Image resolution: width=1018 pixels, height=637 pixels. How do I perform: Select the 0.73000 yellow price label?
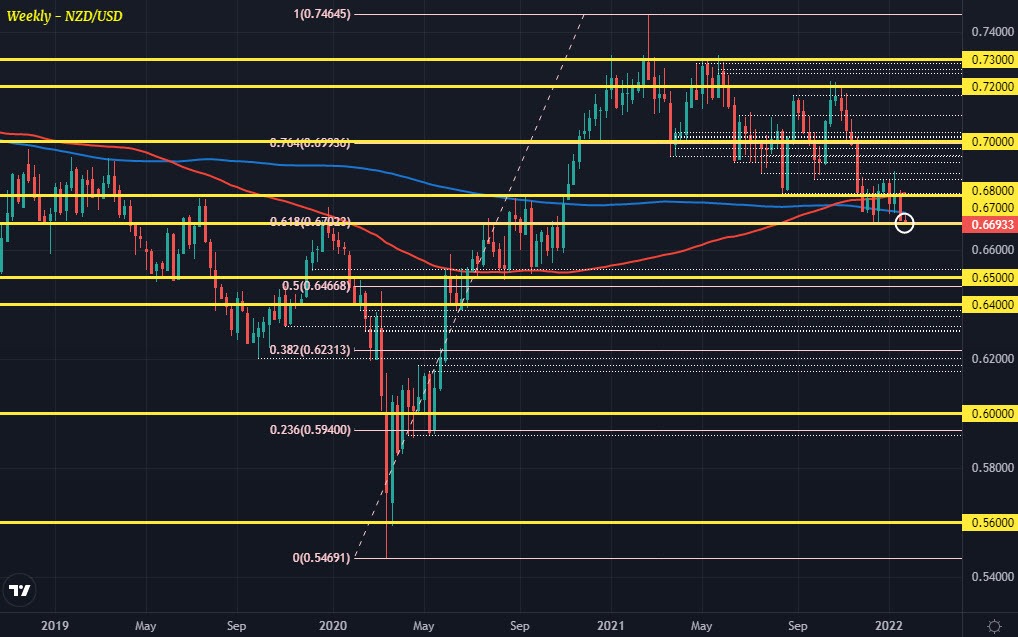point(989,60)
